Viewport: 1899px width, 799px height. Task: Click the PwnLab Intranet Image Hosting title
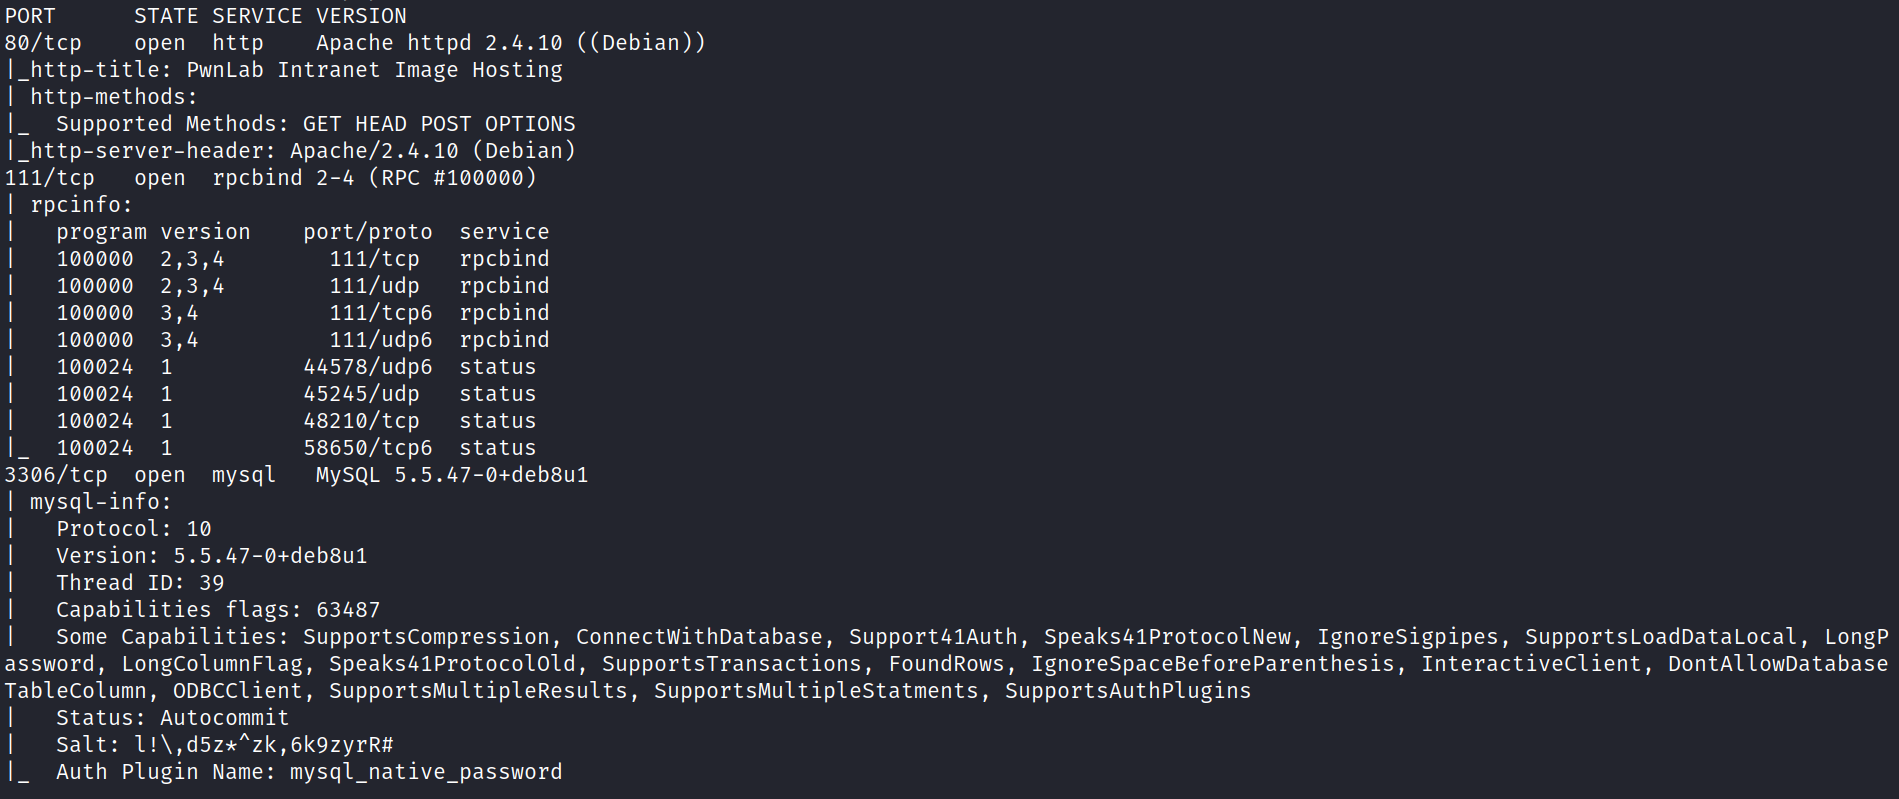(374, 70)
